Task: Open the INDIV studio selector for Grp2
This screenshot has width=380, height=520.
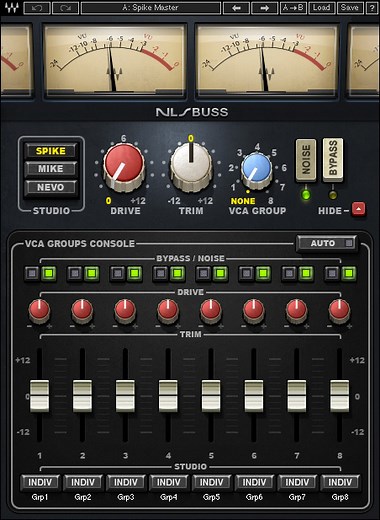Action: point(83,482)
